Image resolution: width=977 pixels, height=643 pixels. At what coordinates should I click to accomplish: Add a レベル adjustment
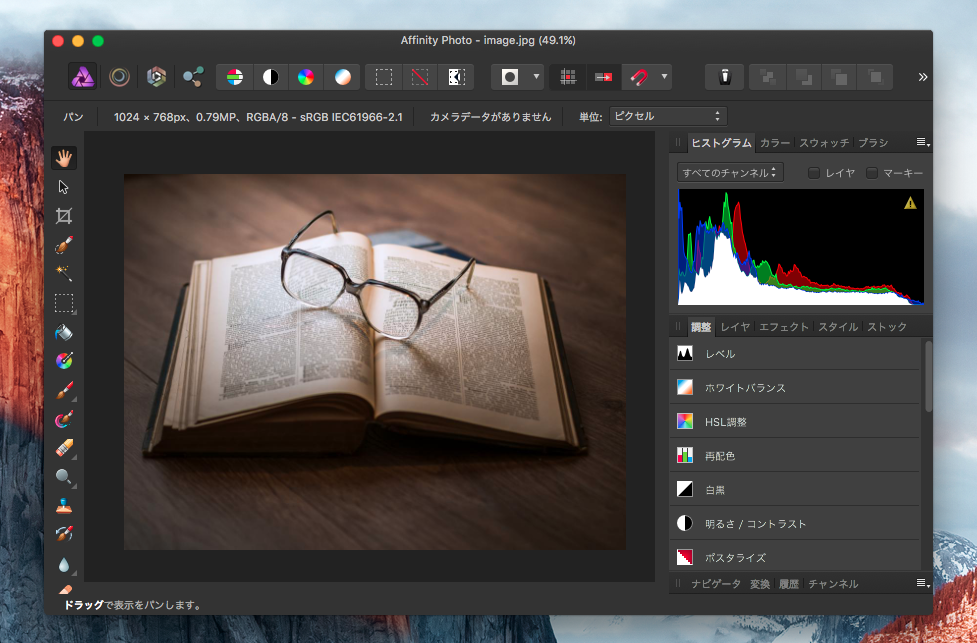720,353
